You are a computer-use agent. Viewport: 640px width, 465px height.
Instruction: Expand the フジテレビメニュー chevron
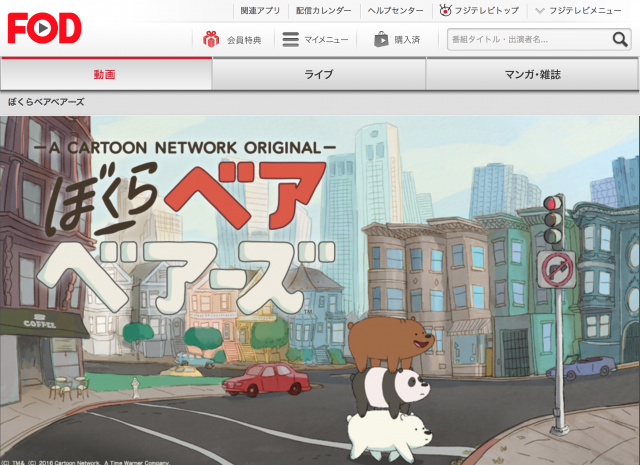click(540, 11)
